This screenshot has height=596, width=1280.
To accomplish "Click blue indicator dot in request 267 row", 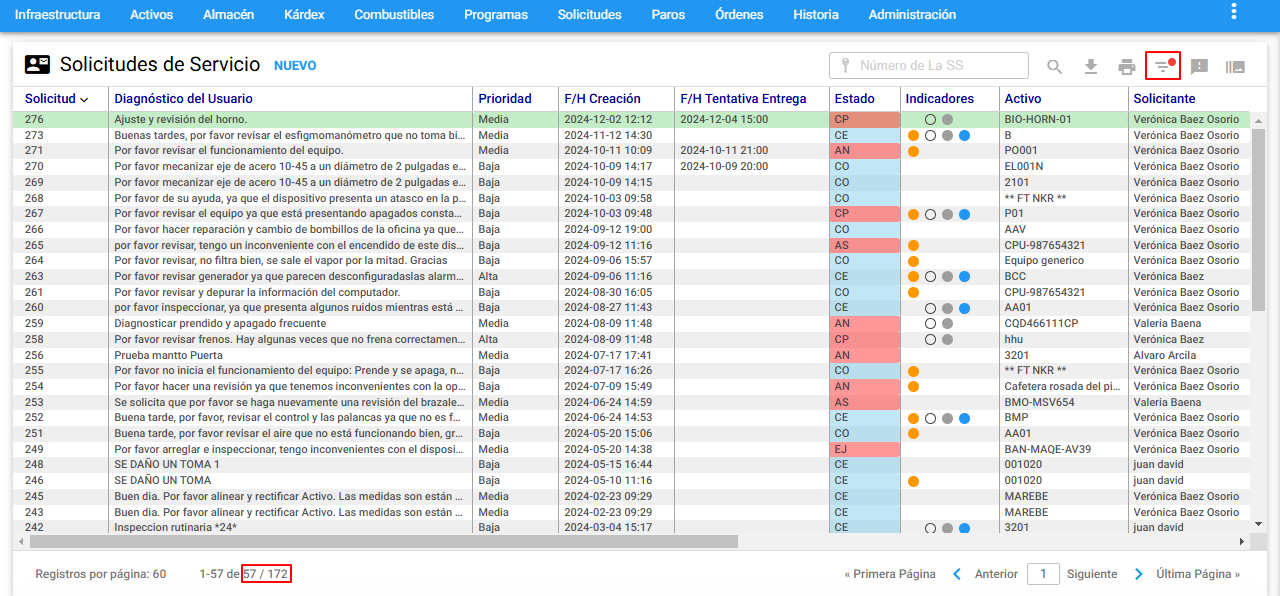I will click(x=964, y=214).
